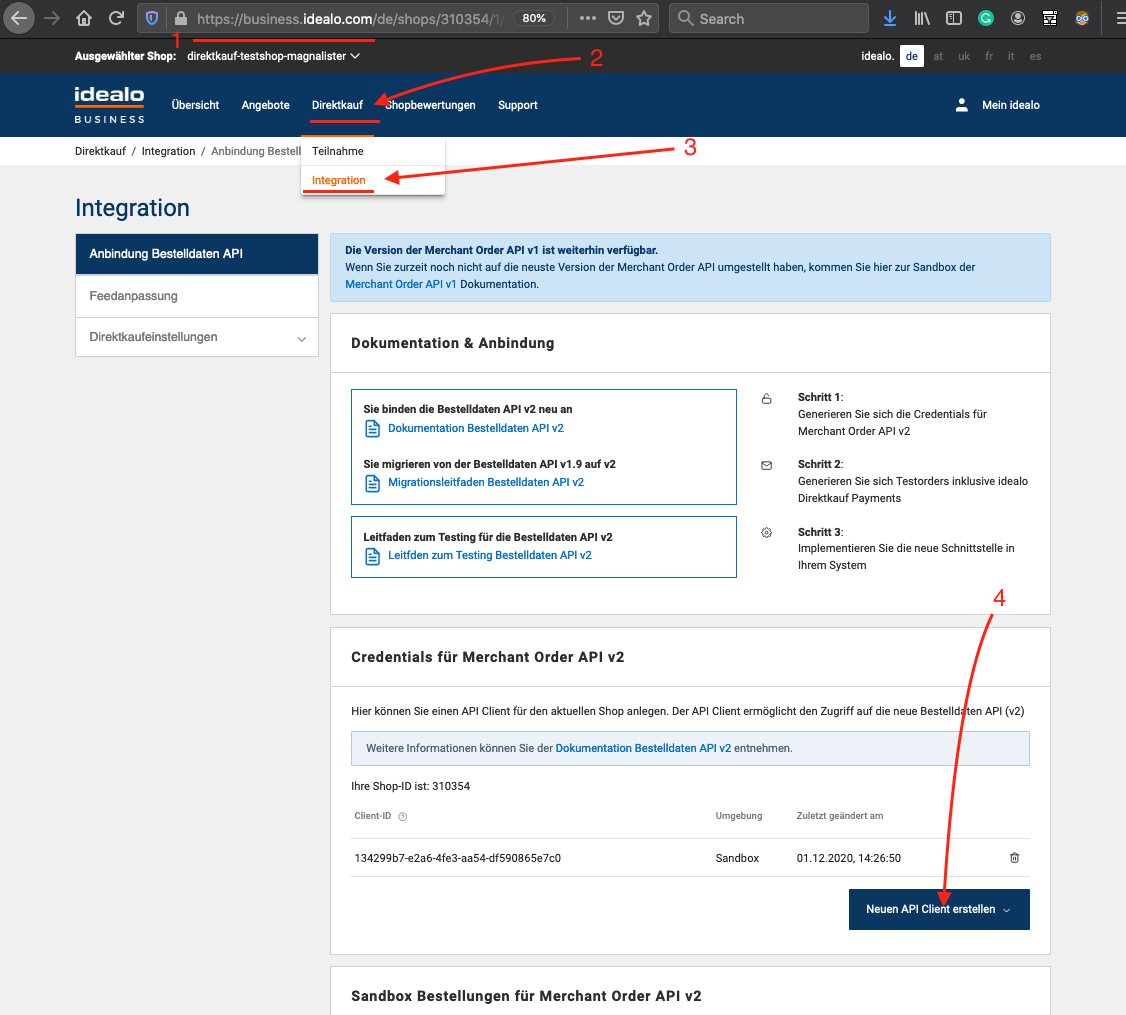Toggle the browser sidebar icon
This screenshot has height=1015, width=1126.
pyautogui.click(x=954, y=19)
